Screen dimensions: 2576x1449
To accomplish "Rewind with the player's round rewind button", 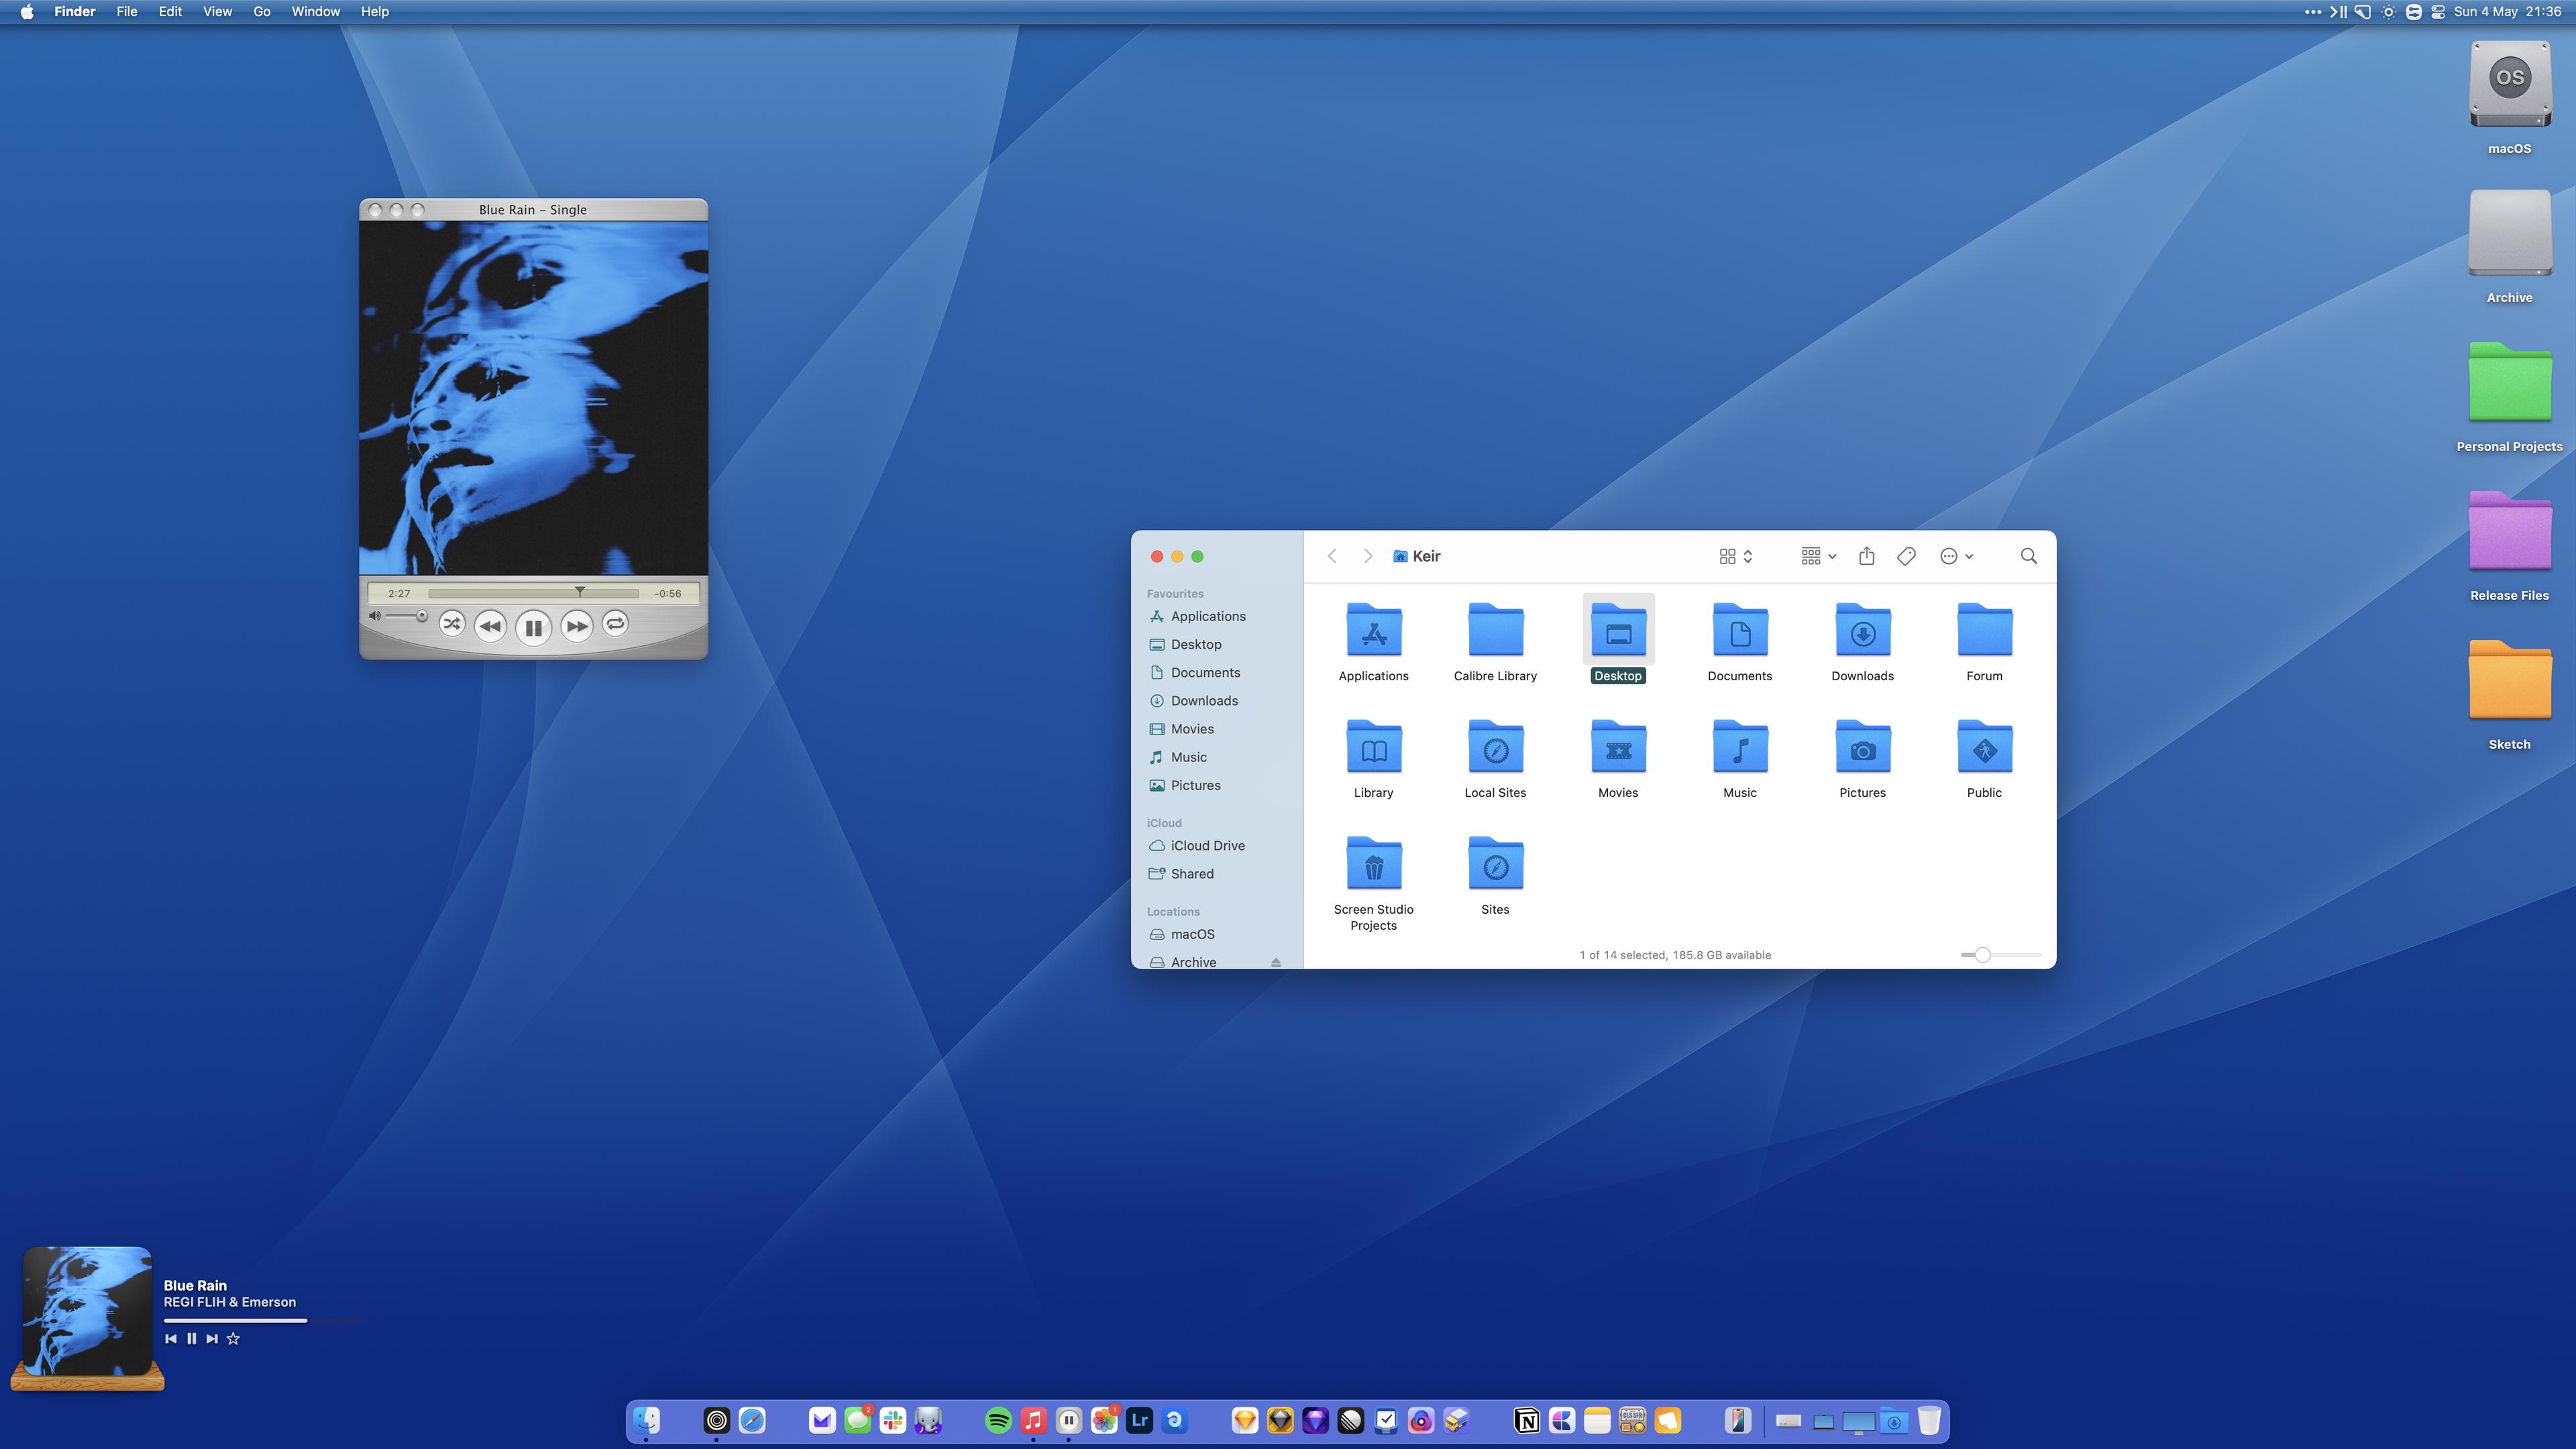I will tap(490, 627).
